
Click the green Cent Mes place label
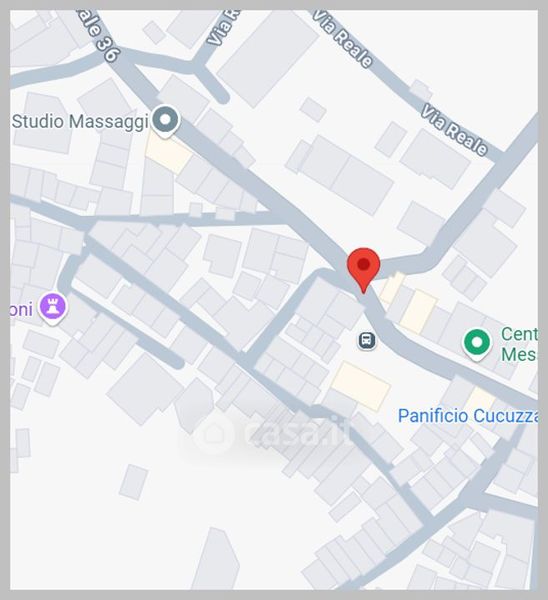click(519, 344)
